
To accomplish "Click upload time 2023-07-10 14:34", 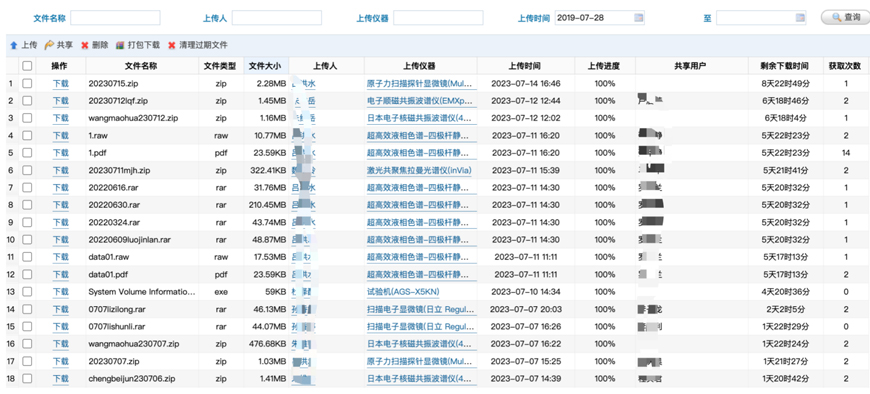I will [526, 292].
